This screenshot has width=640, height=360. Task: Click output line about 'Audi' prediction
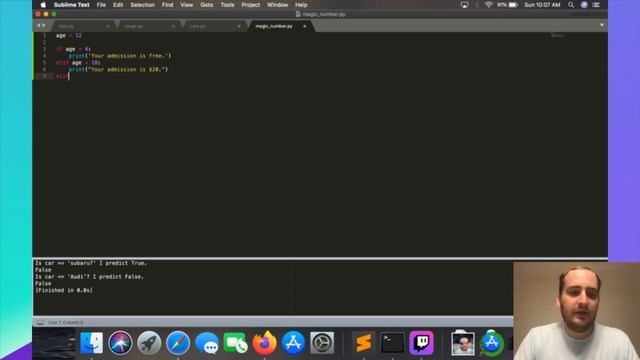tap(89, 277)
